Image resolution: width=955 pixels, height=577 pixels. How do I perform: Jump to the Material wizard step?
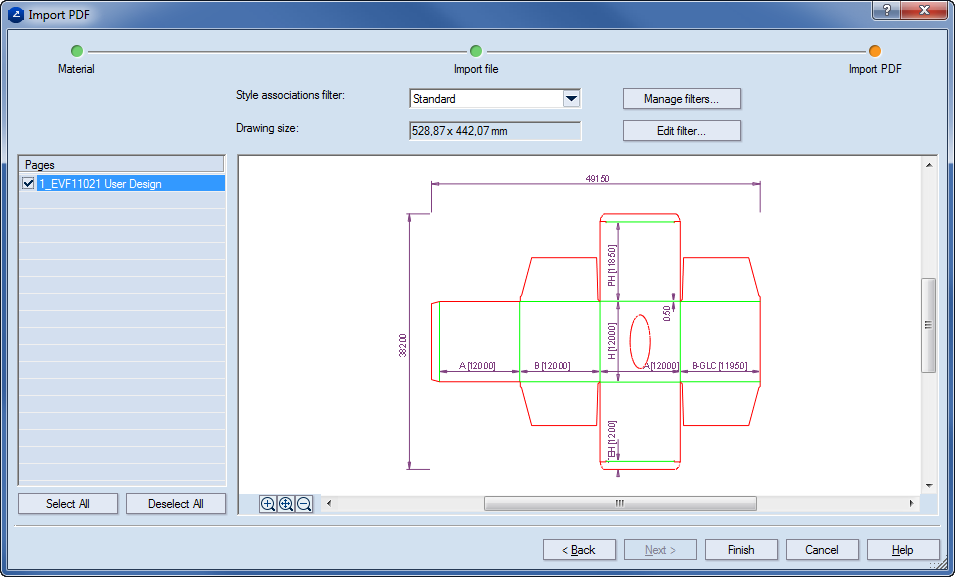coord(77,51)
